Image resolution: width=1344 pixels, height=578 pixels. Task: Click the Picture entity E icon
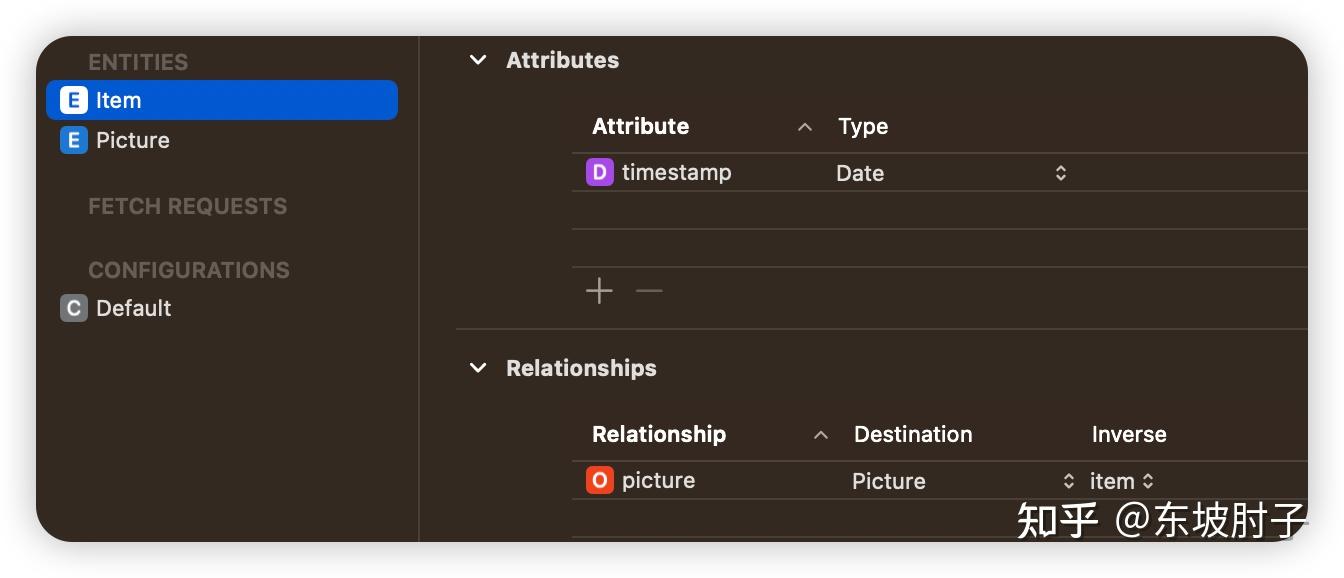[74, 140]
